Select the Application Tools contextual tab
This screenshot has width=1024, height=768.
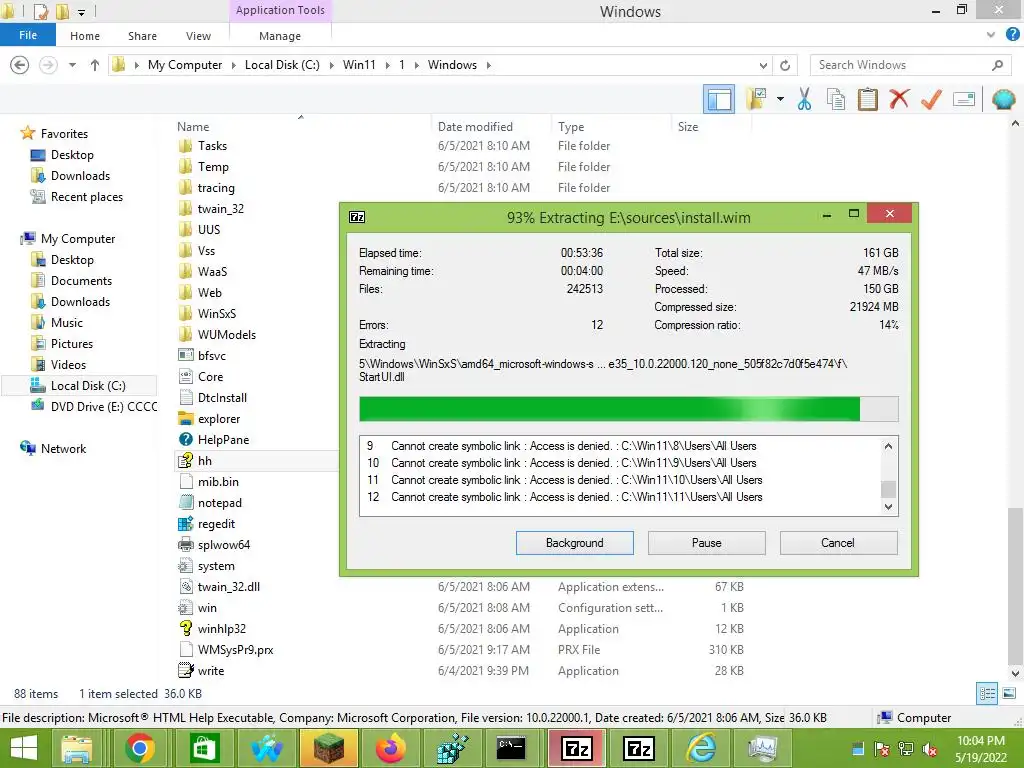(280, 10)
